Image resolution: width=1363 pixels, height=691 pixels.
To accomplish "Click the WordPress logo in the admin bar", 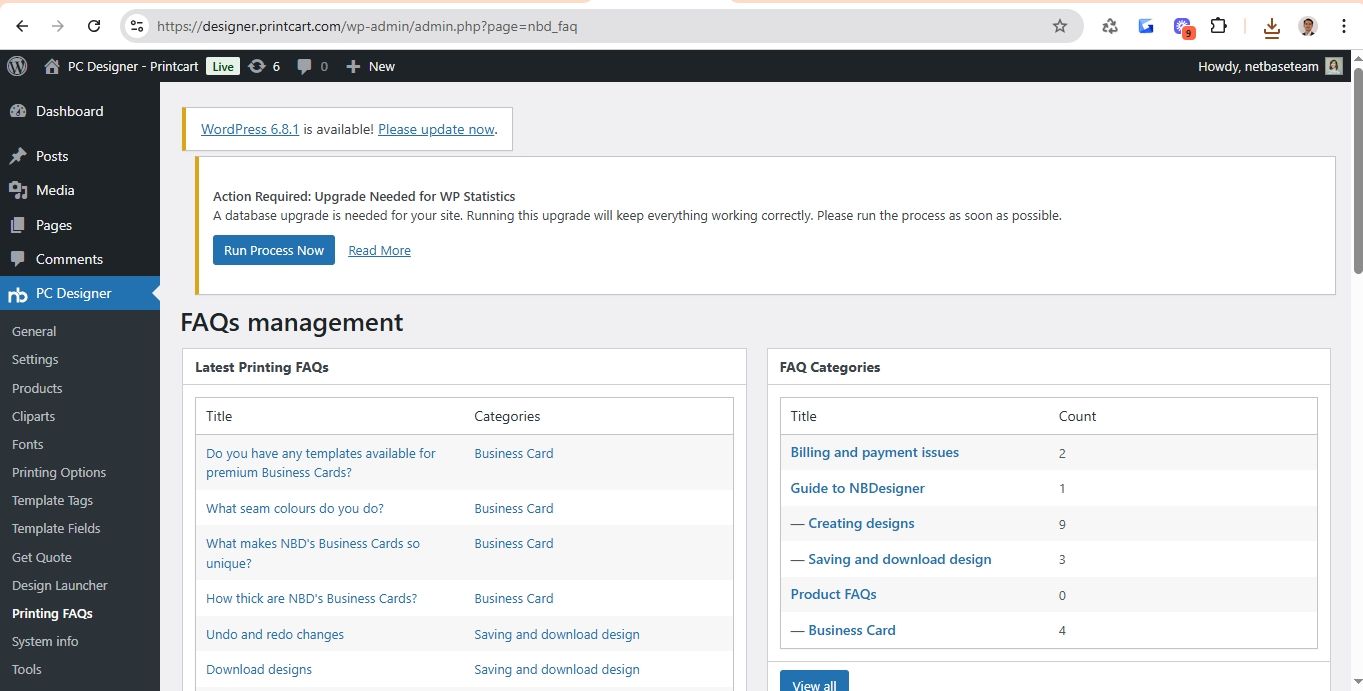I will pos(16,66).
